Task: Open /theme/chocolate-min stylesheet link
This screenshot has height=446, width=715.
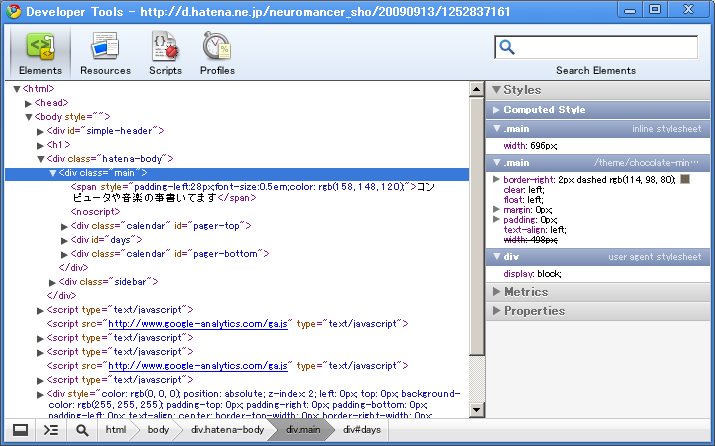Action: [646, 162]
